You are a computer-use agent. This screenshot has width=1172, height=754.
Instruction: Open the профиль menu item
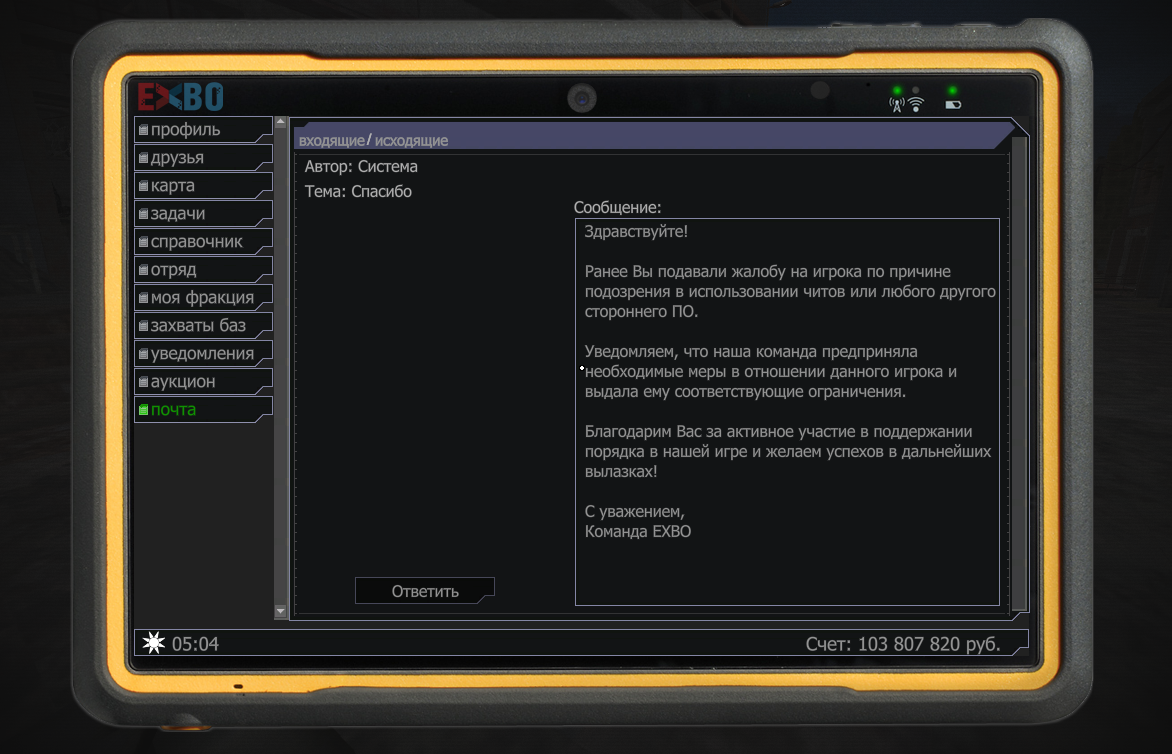click(203, 129)
